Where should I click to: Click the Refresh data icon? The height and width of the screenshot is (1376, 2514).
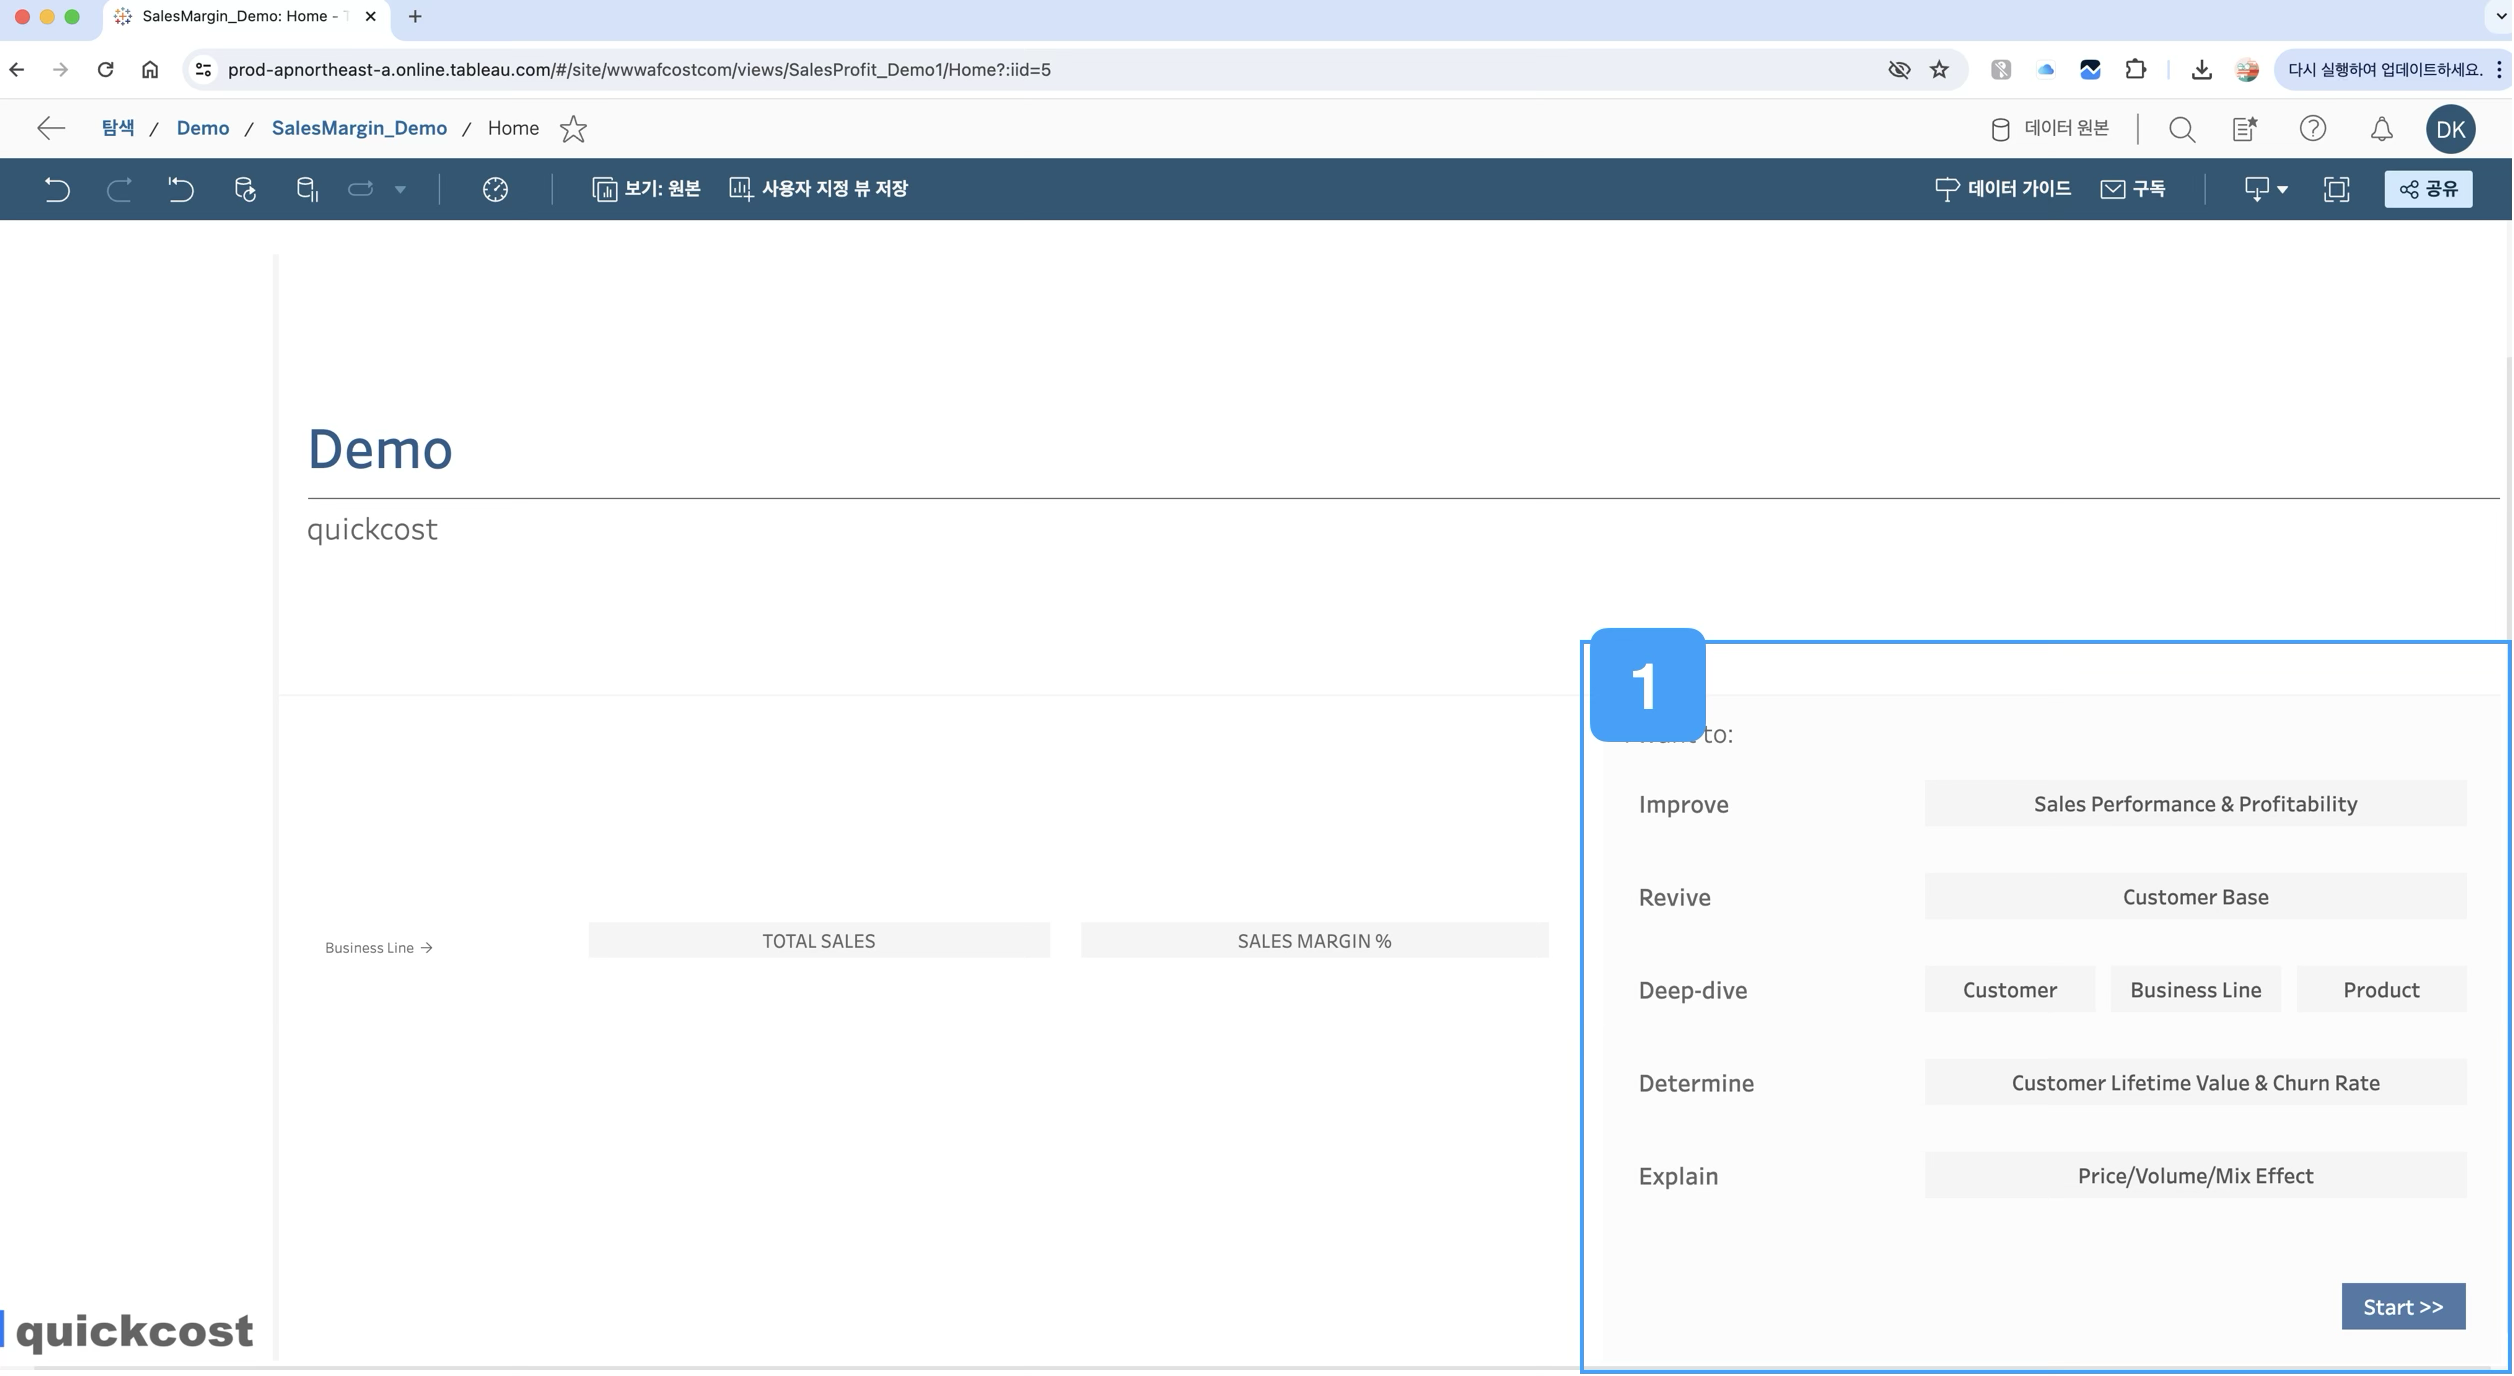[245, 189]
